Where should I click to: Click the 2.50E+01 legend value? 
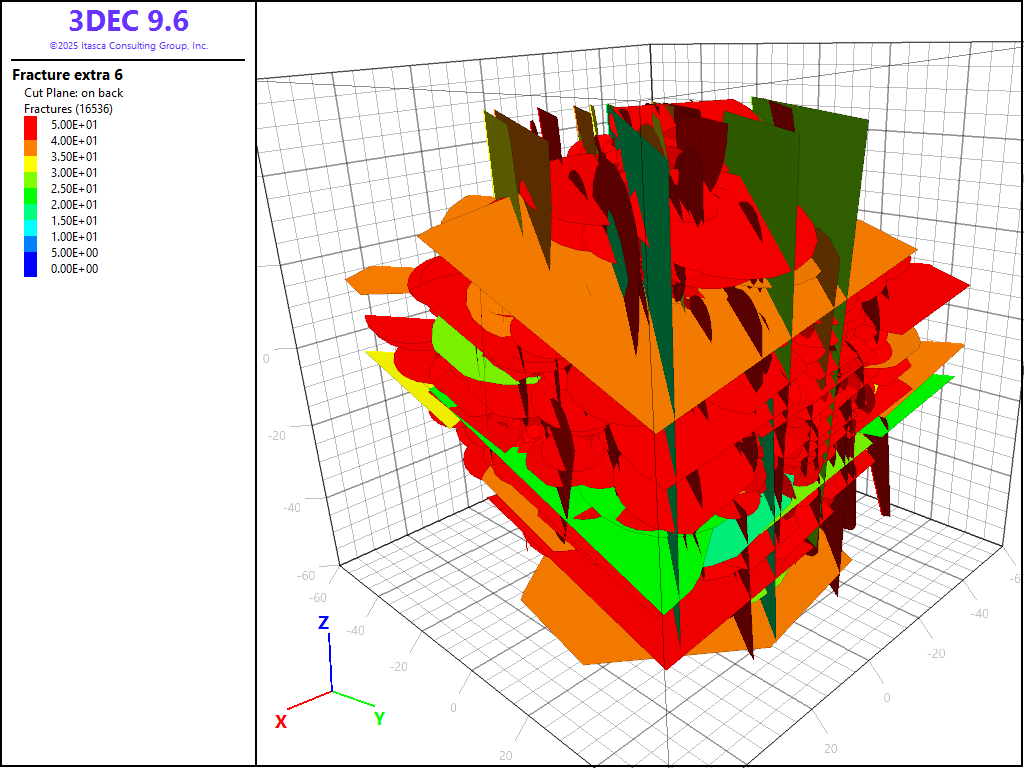pyautogui.click(x=75, y=189)
